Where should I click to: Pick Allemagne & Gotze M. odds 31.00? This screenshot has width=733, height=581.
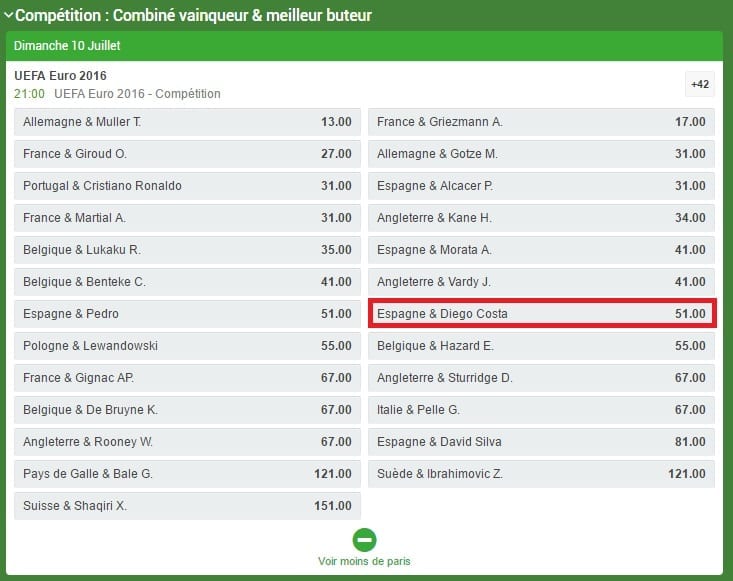click(x=541, y=154)
